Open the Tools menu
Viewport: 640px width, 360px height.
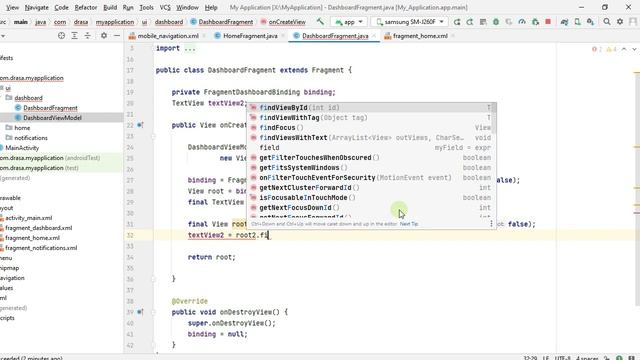(146, 7)
